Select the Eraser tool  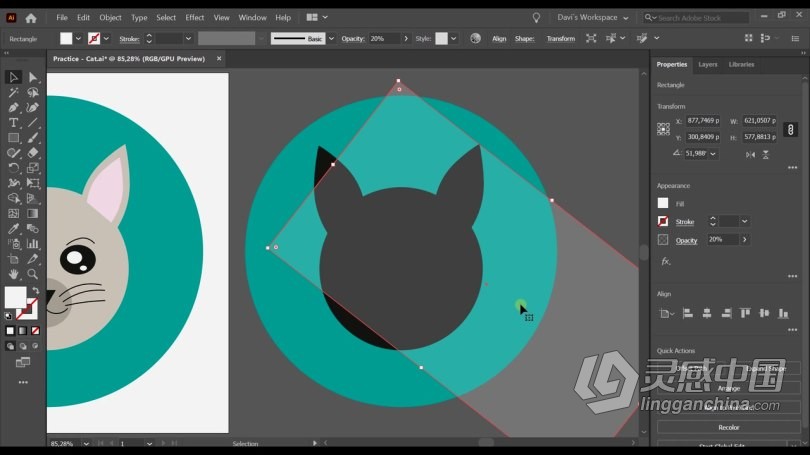click(33, 153)
